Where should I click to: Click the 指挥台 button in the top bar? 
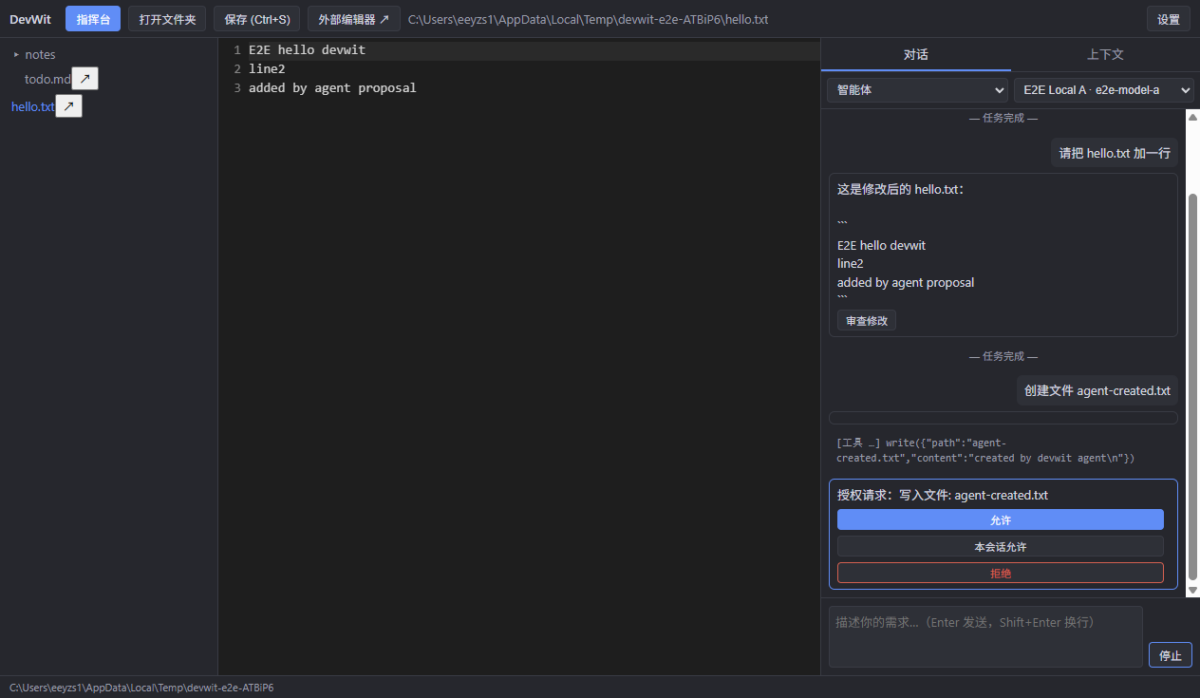pos(94,19)
